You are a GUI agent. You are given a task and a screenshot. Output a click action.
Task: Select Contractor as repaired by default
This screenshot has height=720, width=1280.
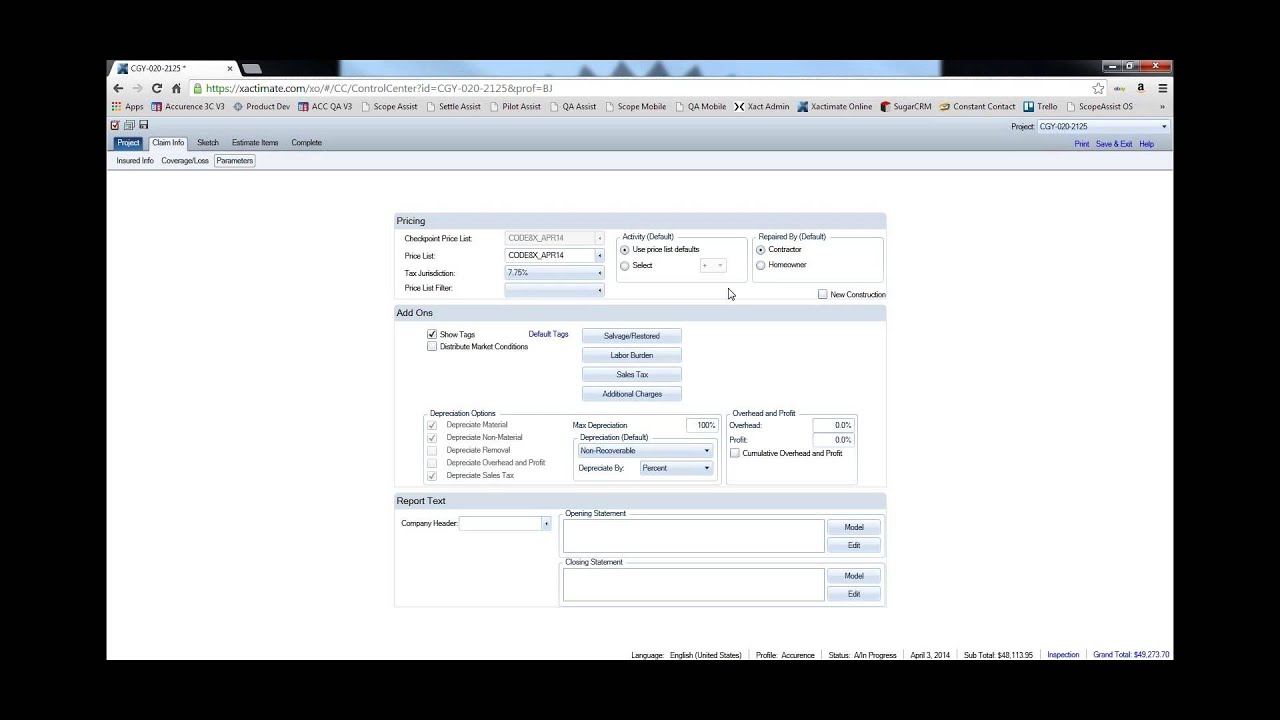[x=761, y=250]
